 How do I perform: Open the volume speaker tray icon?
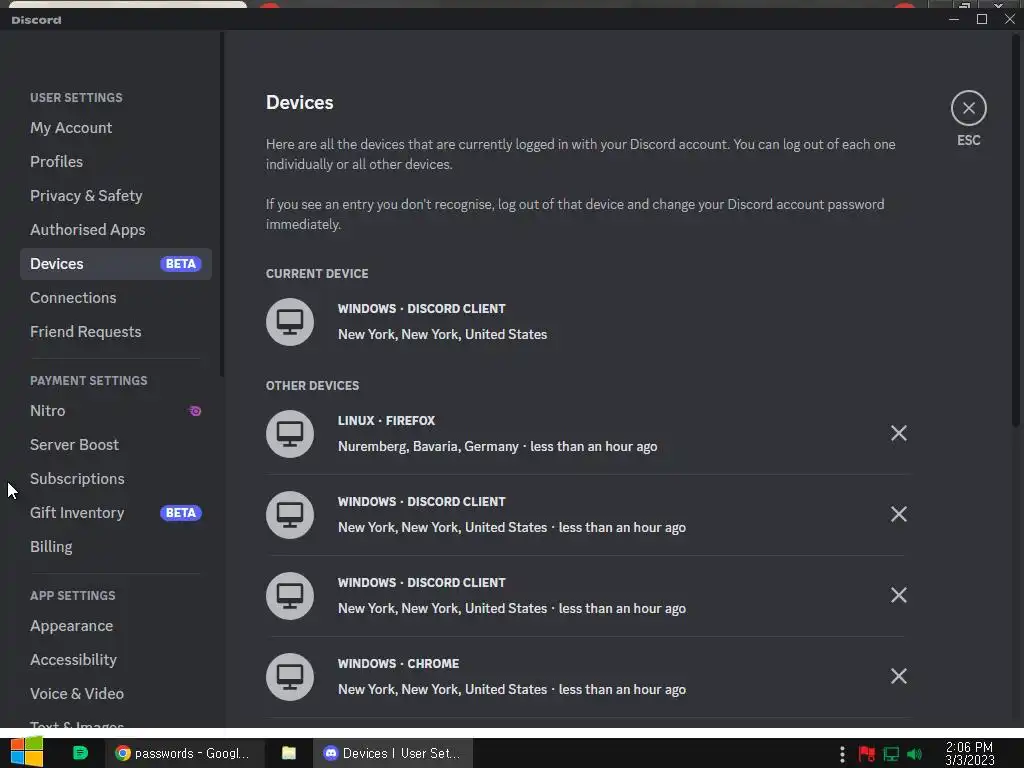pyautogui.click(x=915, y=754)
